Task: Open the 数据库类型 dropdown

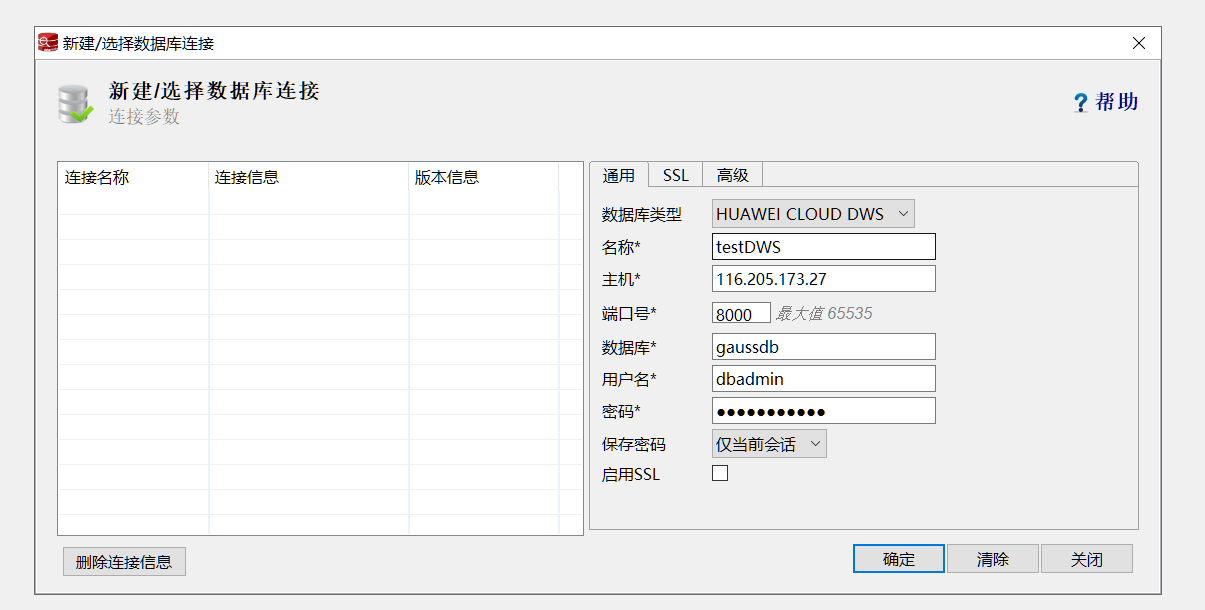Action: (x=813, y=214)
